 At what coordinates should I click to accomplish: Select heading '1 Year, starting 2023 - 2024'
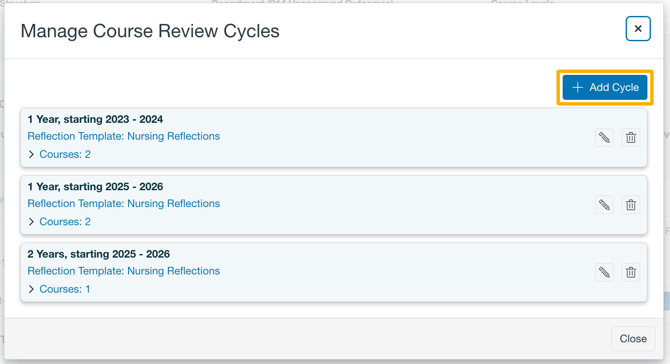pos(95,119)
